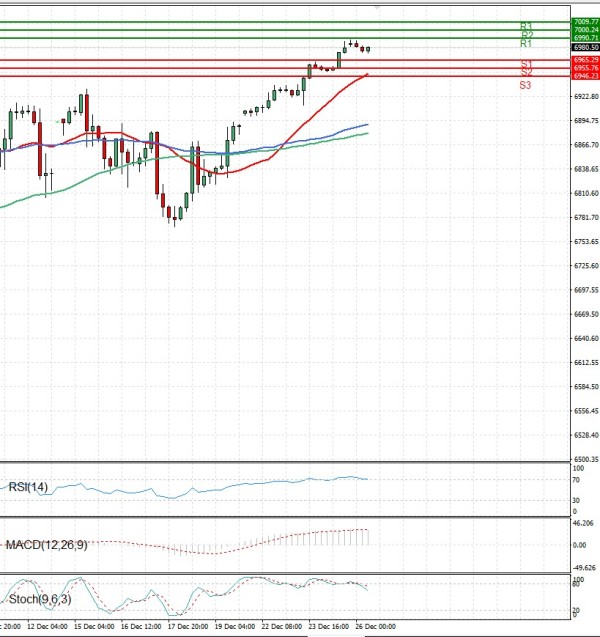The width and height of the screenshot is (600, 637).
Task: Select the 7000.24 resistance price tag
Action: 585,30
